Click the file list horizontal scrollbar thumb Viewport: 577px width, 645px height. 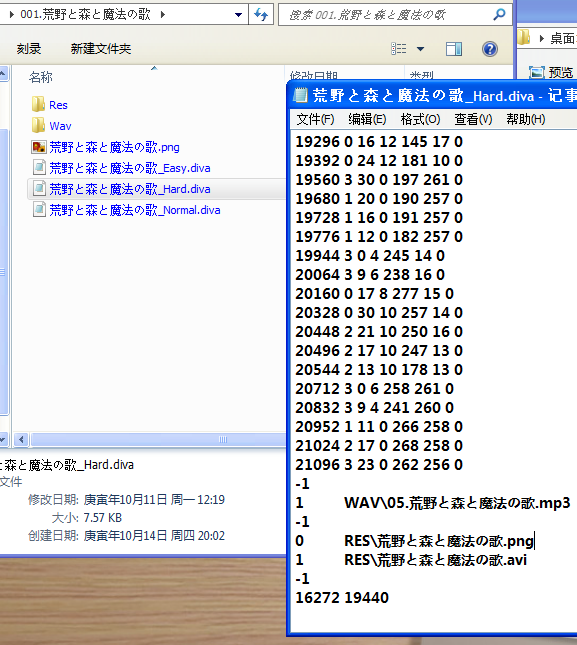click(158, 440)
